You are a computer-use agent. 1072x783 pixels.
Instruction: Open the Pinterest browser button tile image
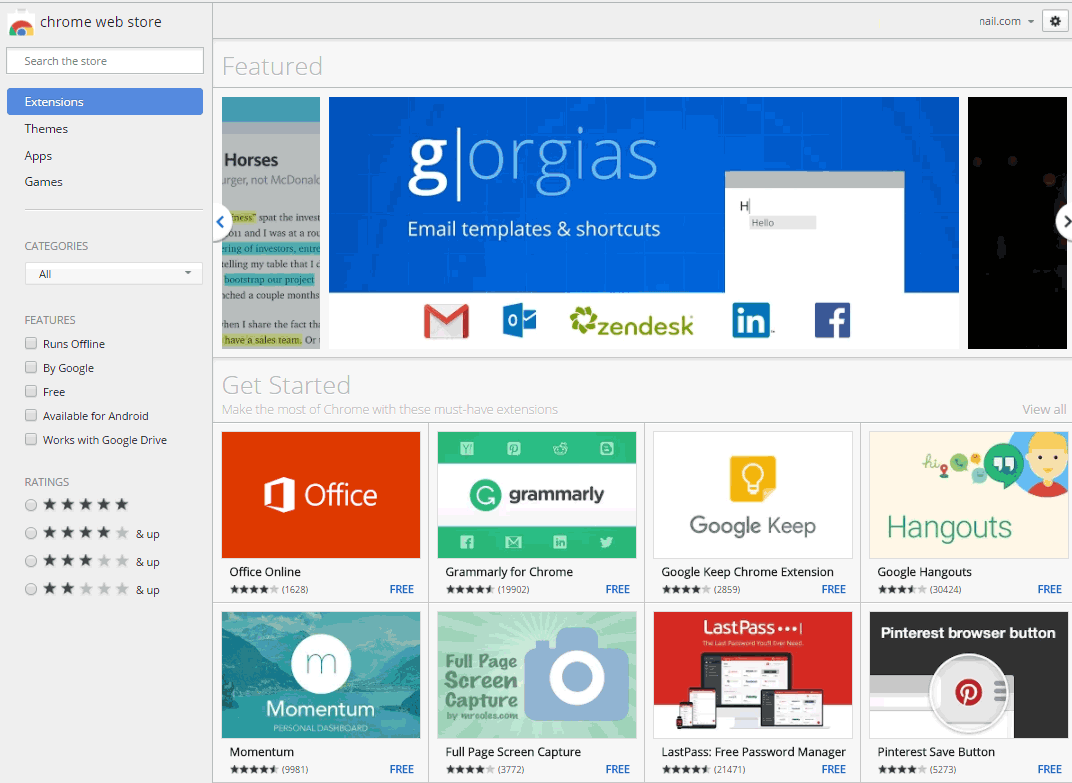[968, 674]
